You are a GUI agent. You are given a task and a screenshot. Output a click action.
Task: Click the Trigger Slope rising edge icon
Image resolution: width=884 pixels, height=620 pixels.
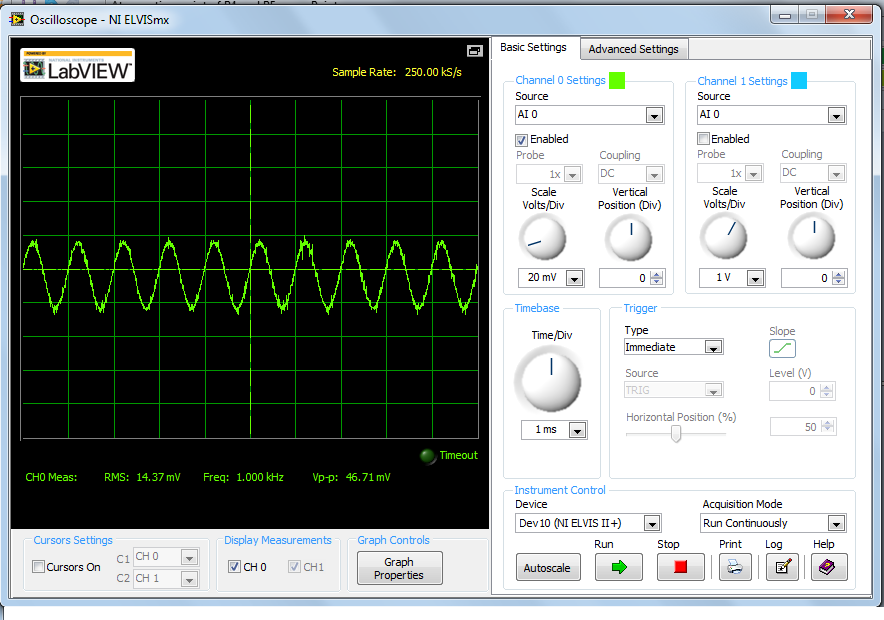(x=782, y=348)
